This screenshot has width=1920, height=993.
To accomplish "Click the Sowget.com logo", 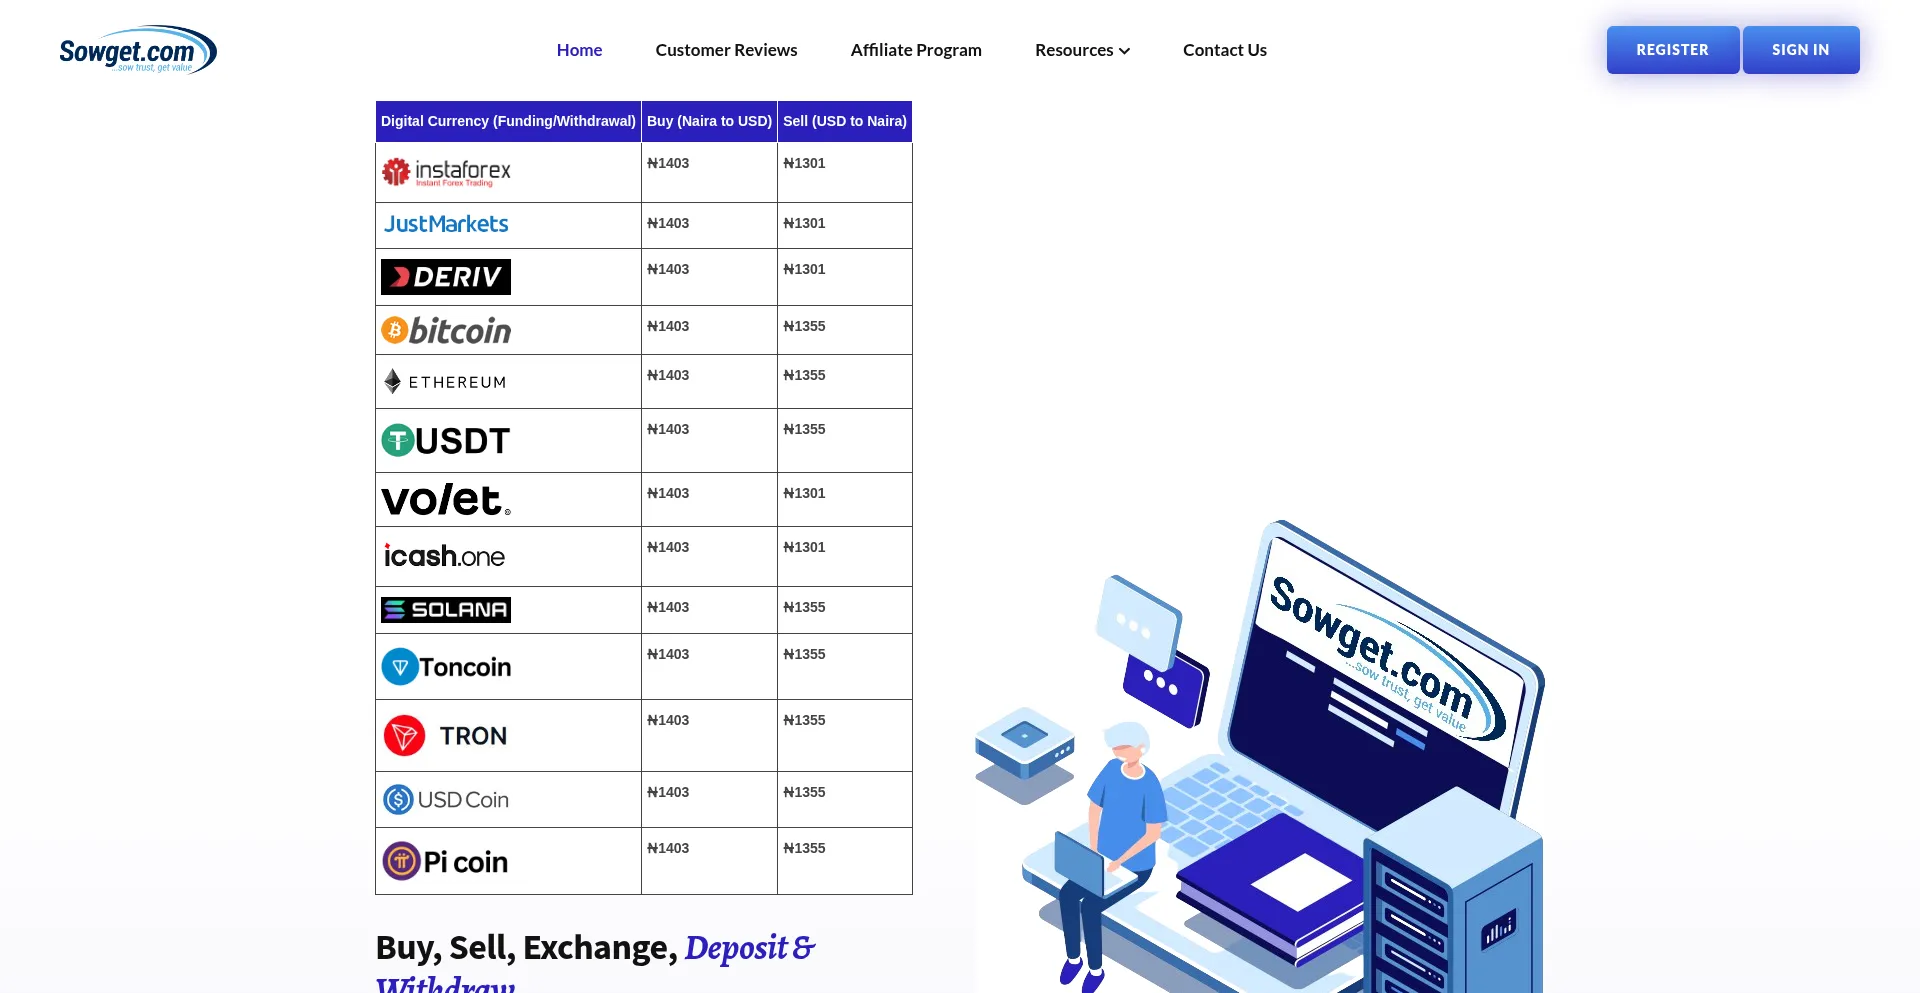I will point(138,50).
